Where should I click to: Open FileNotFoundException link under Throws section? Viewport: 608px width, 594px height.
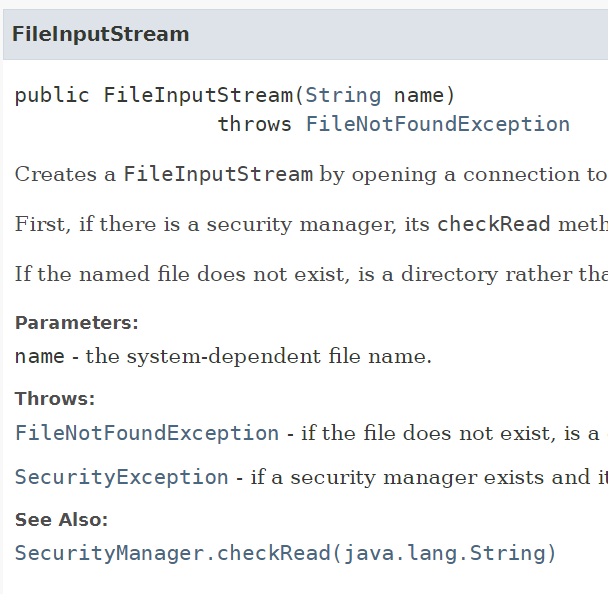click(147, 433)
